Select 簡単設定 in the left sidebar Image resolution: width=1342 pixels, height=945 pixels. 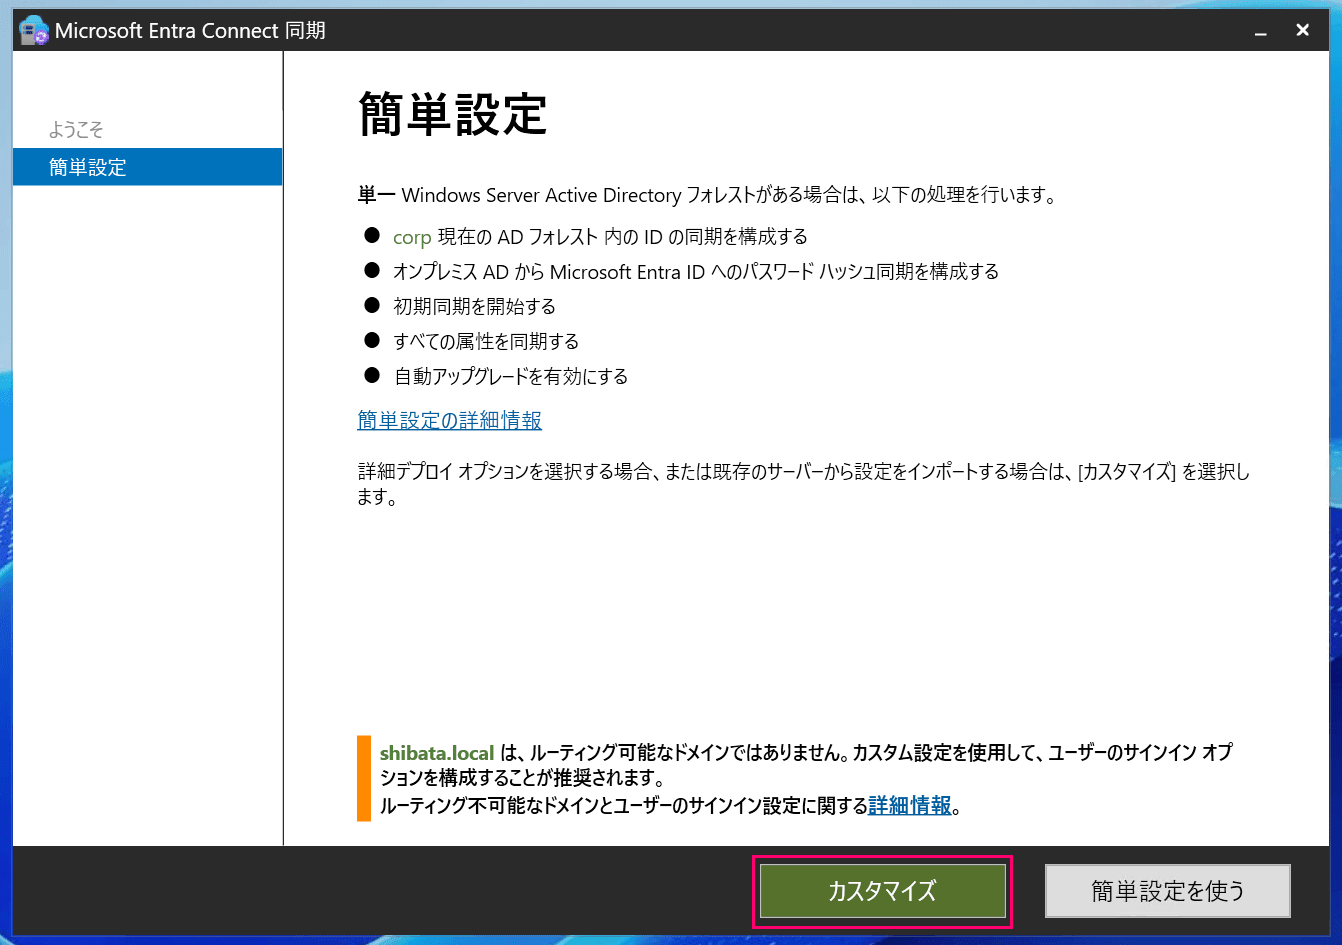coord(148,167)
